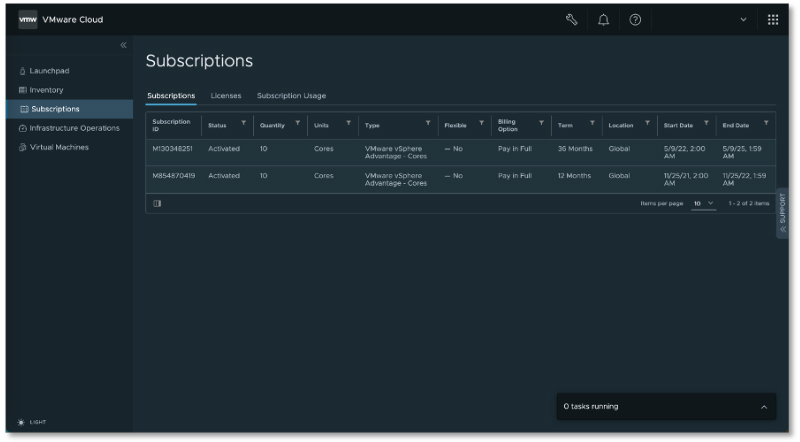Filter the Type column
Screen dimensions: 800x442
428,123
